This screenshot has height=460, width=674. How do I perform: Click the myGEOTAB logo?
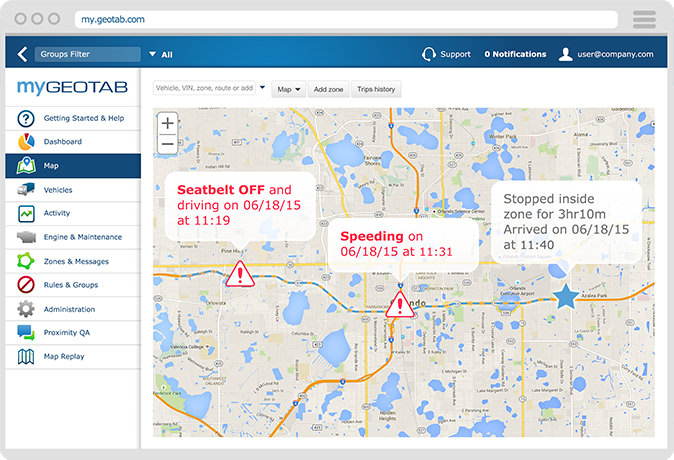72,87
